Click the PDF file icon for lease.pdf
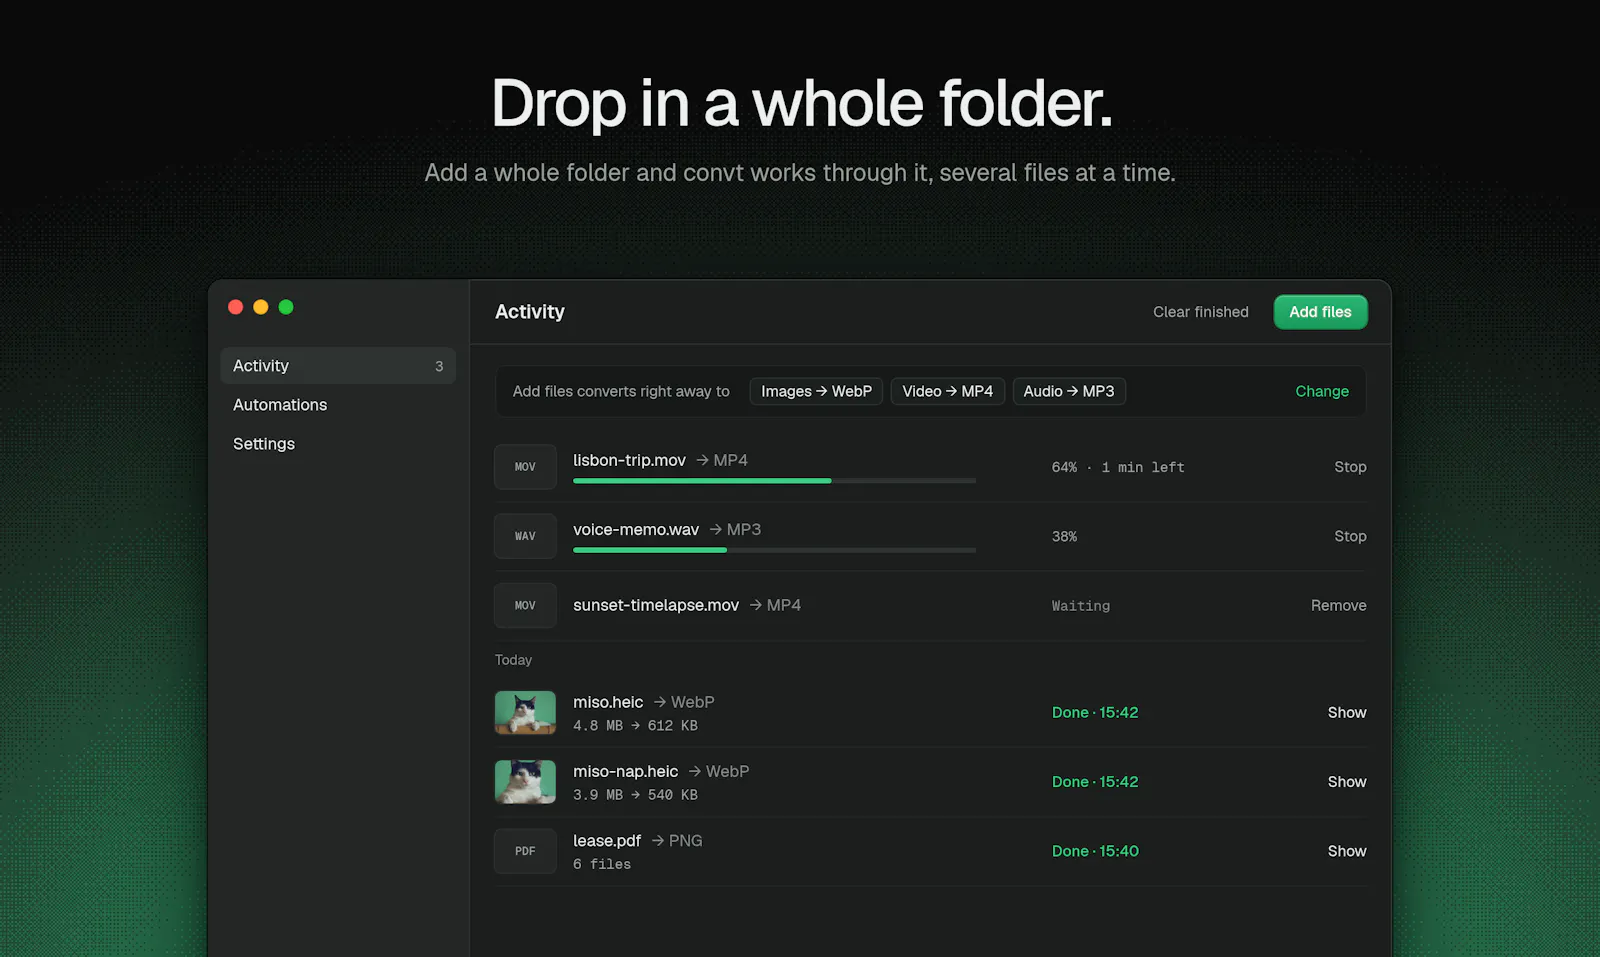This screenshot has width=1600, height=957. (x=525, y=851)
